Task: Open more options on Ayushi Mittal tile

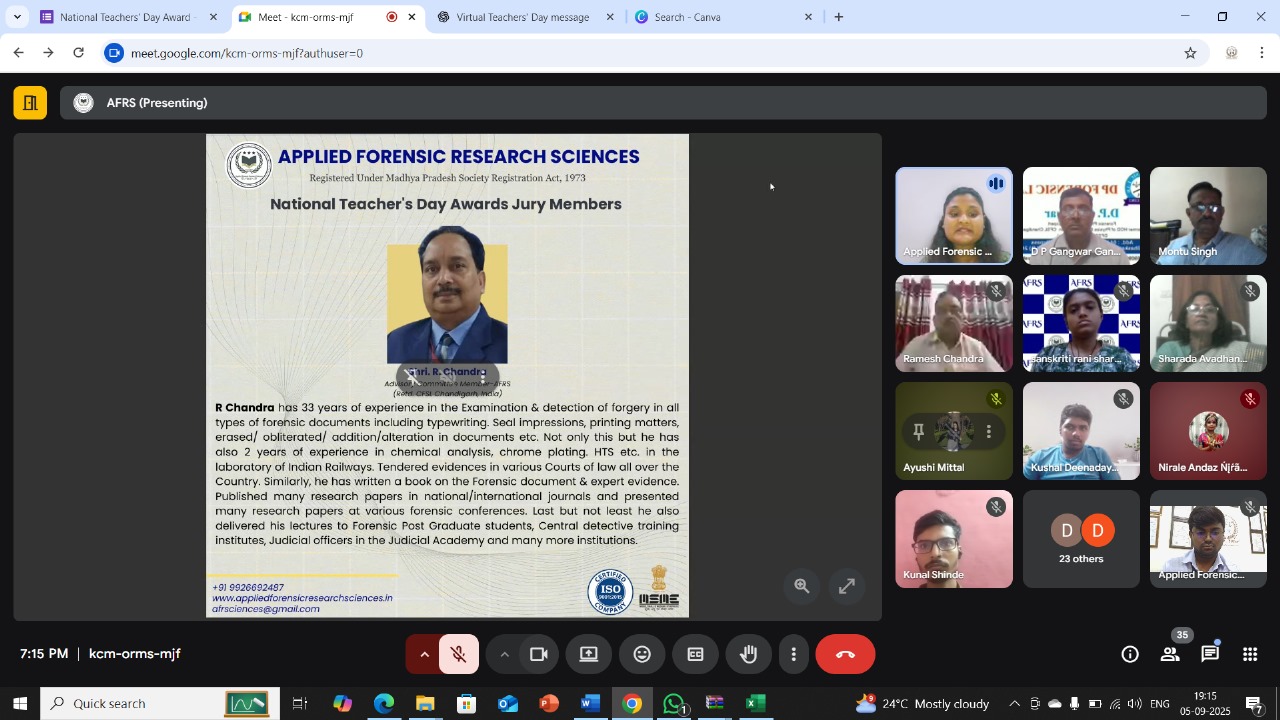Action: (x=989, y=432)
